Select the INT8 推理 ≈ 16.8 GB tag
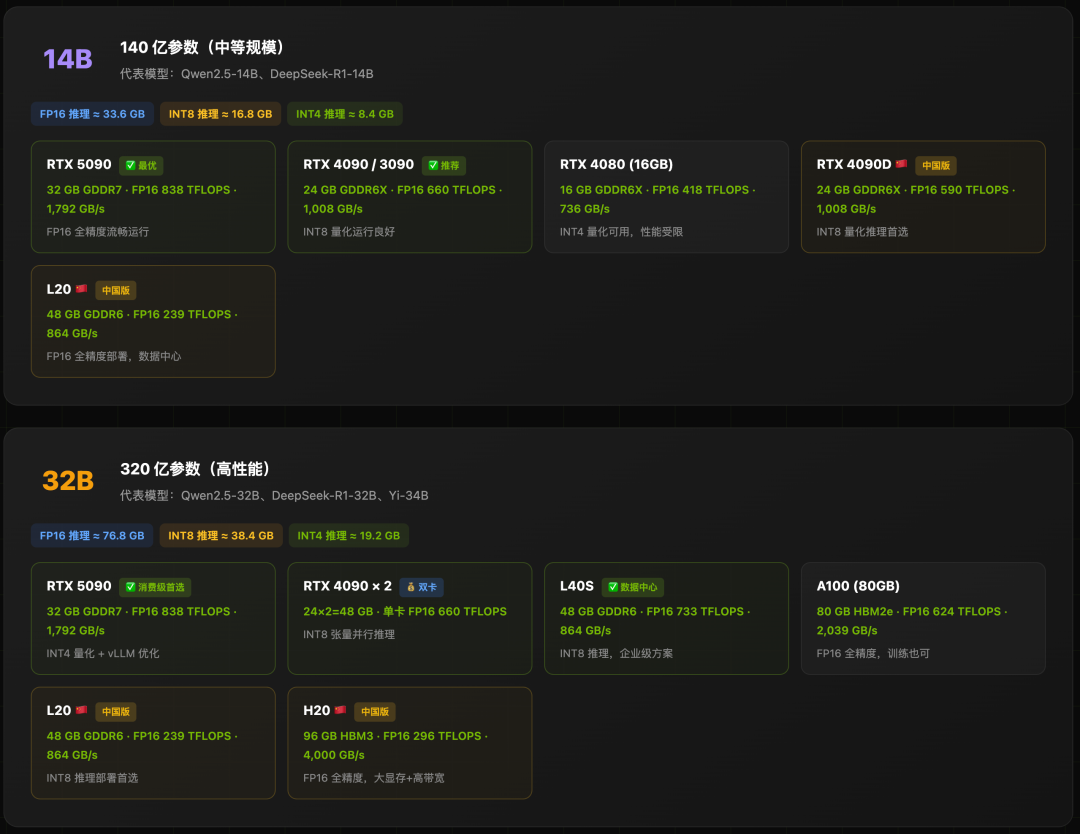 pyautogui.click(x=220, y=114)
